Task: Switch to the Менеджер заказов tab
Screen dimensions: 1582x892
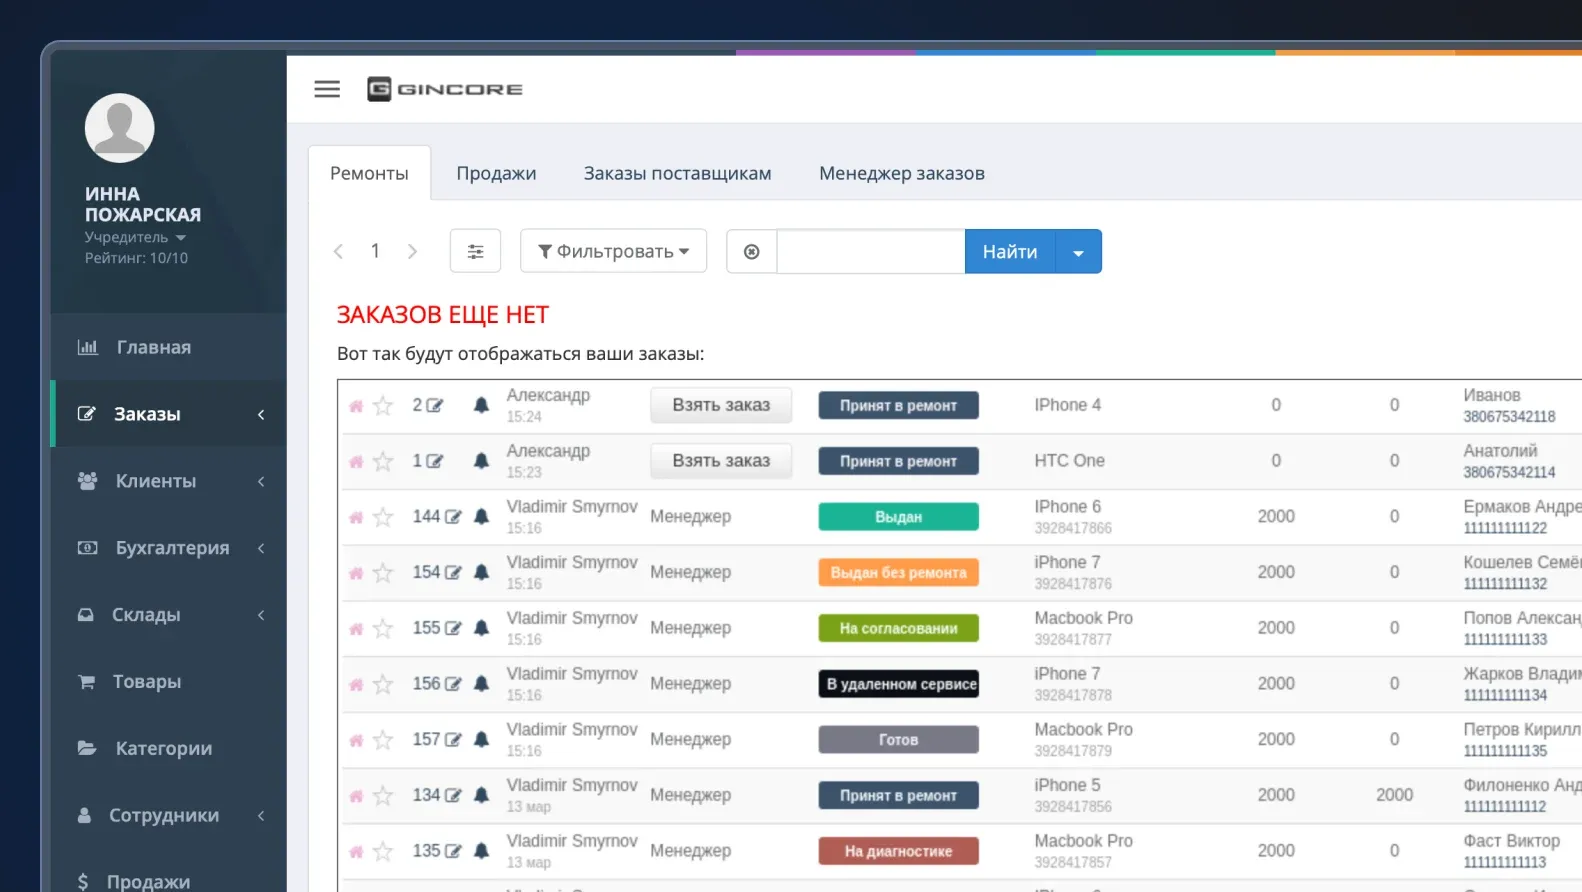Action: coord(902,173)
